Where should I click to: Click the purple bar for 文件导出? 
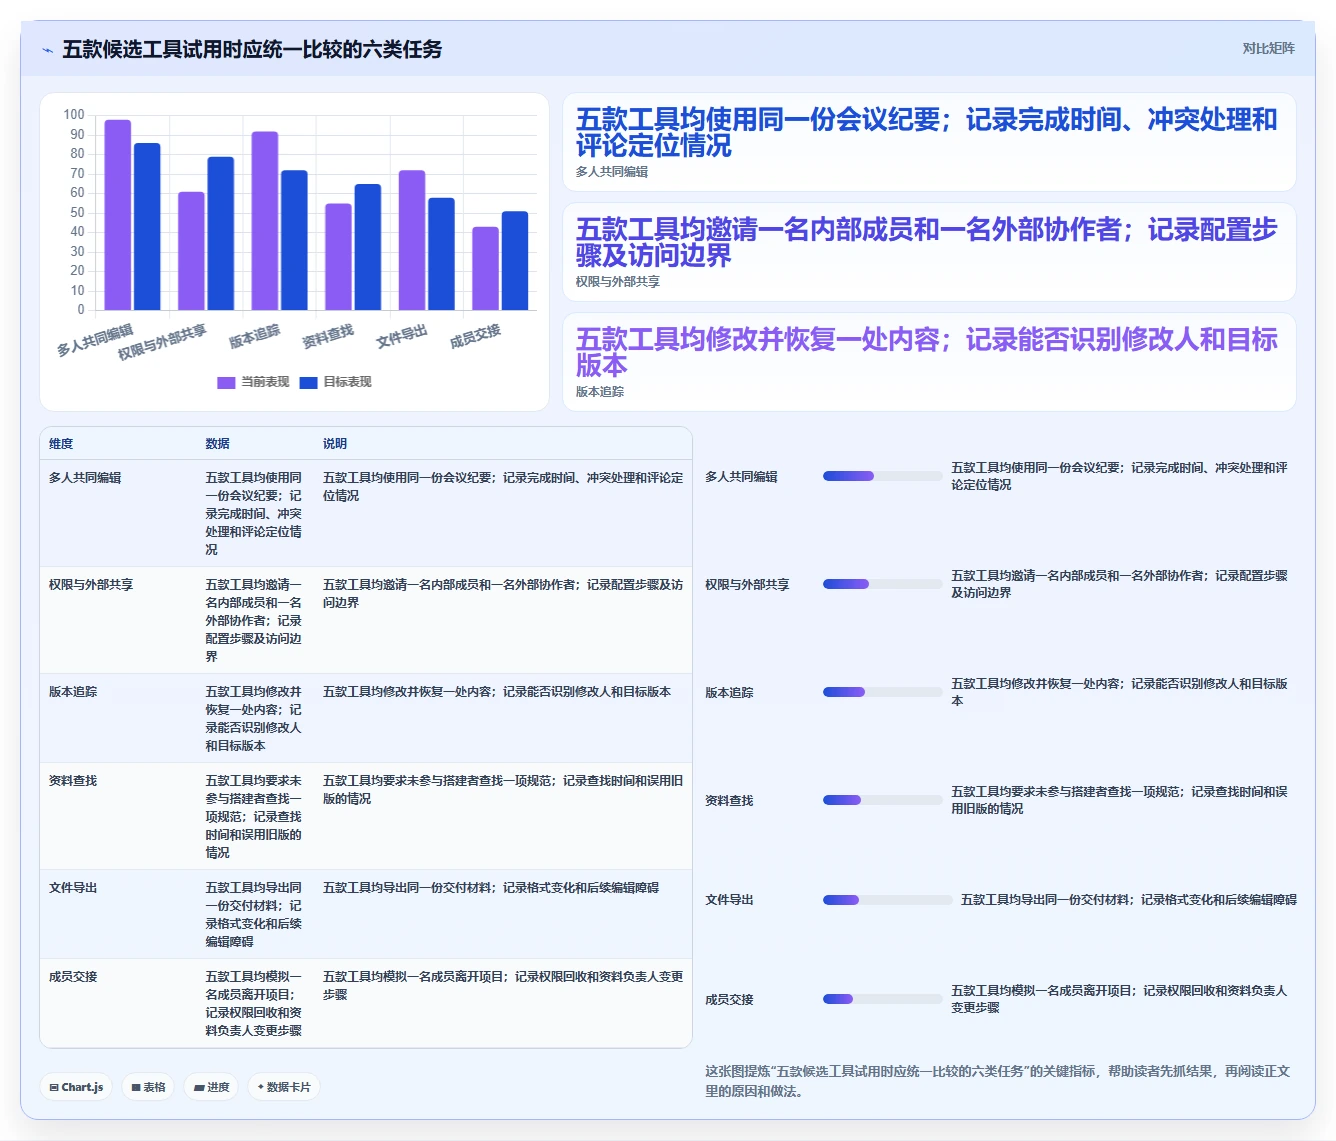tap(412, 240)
